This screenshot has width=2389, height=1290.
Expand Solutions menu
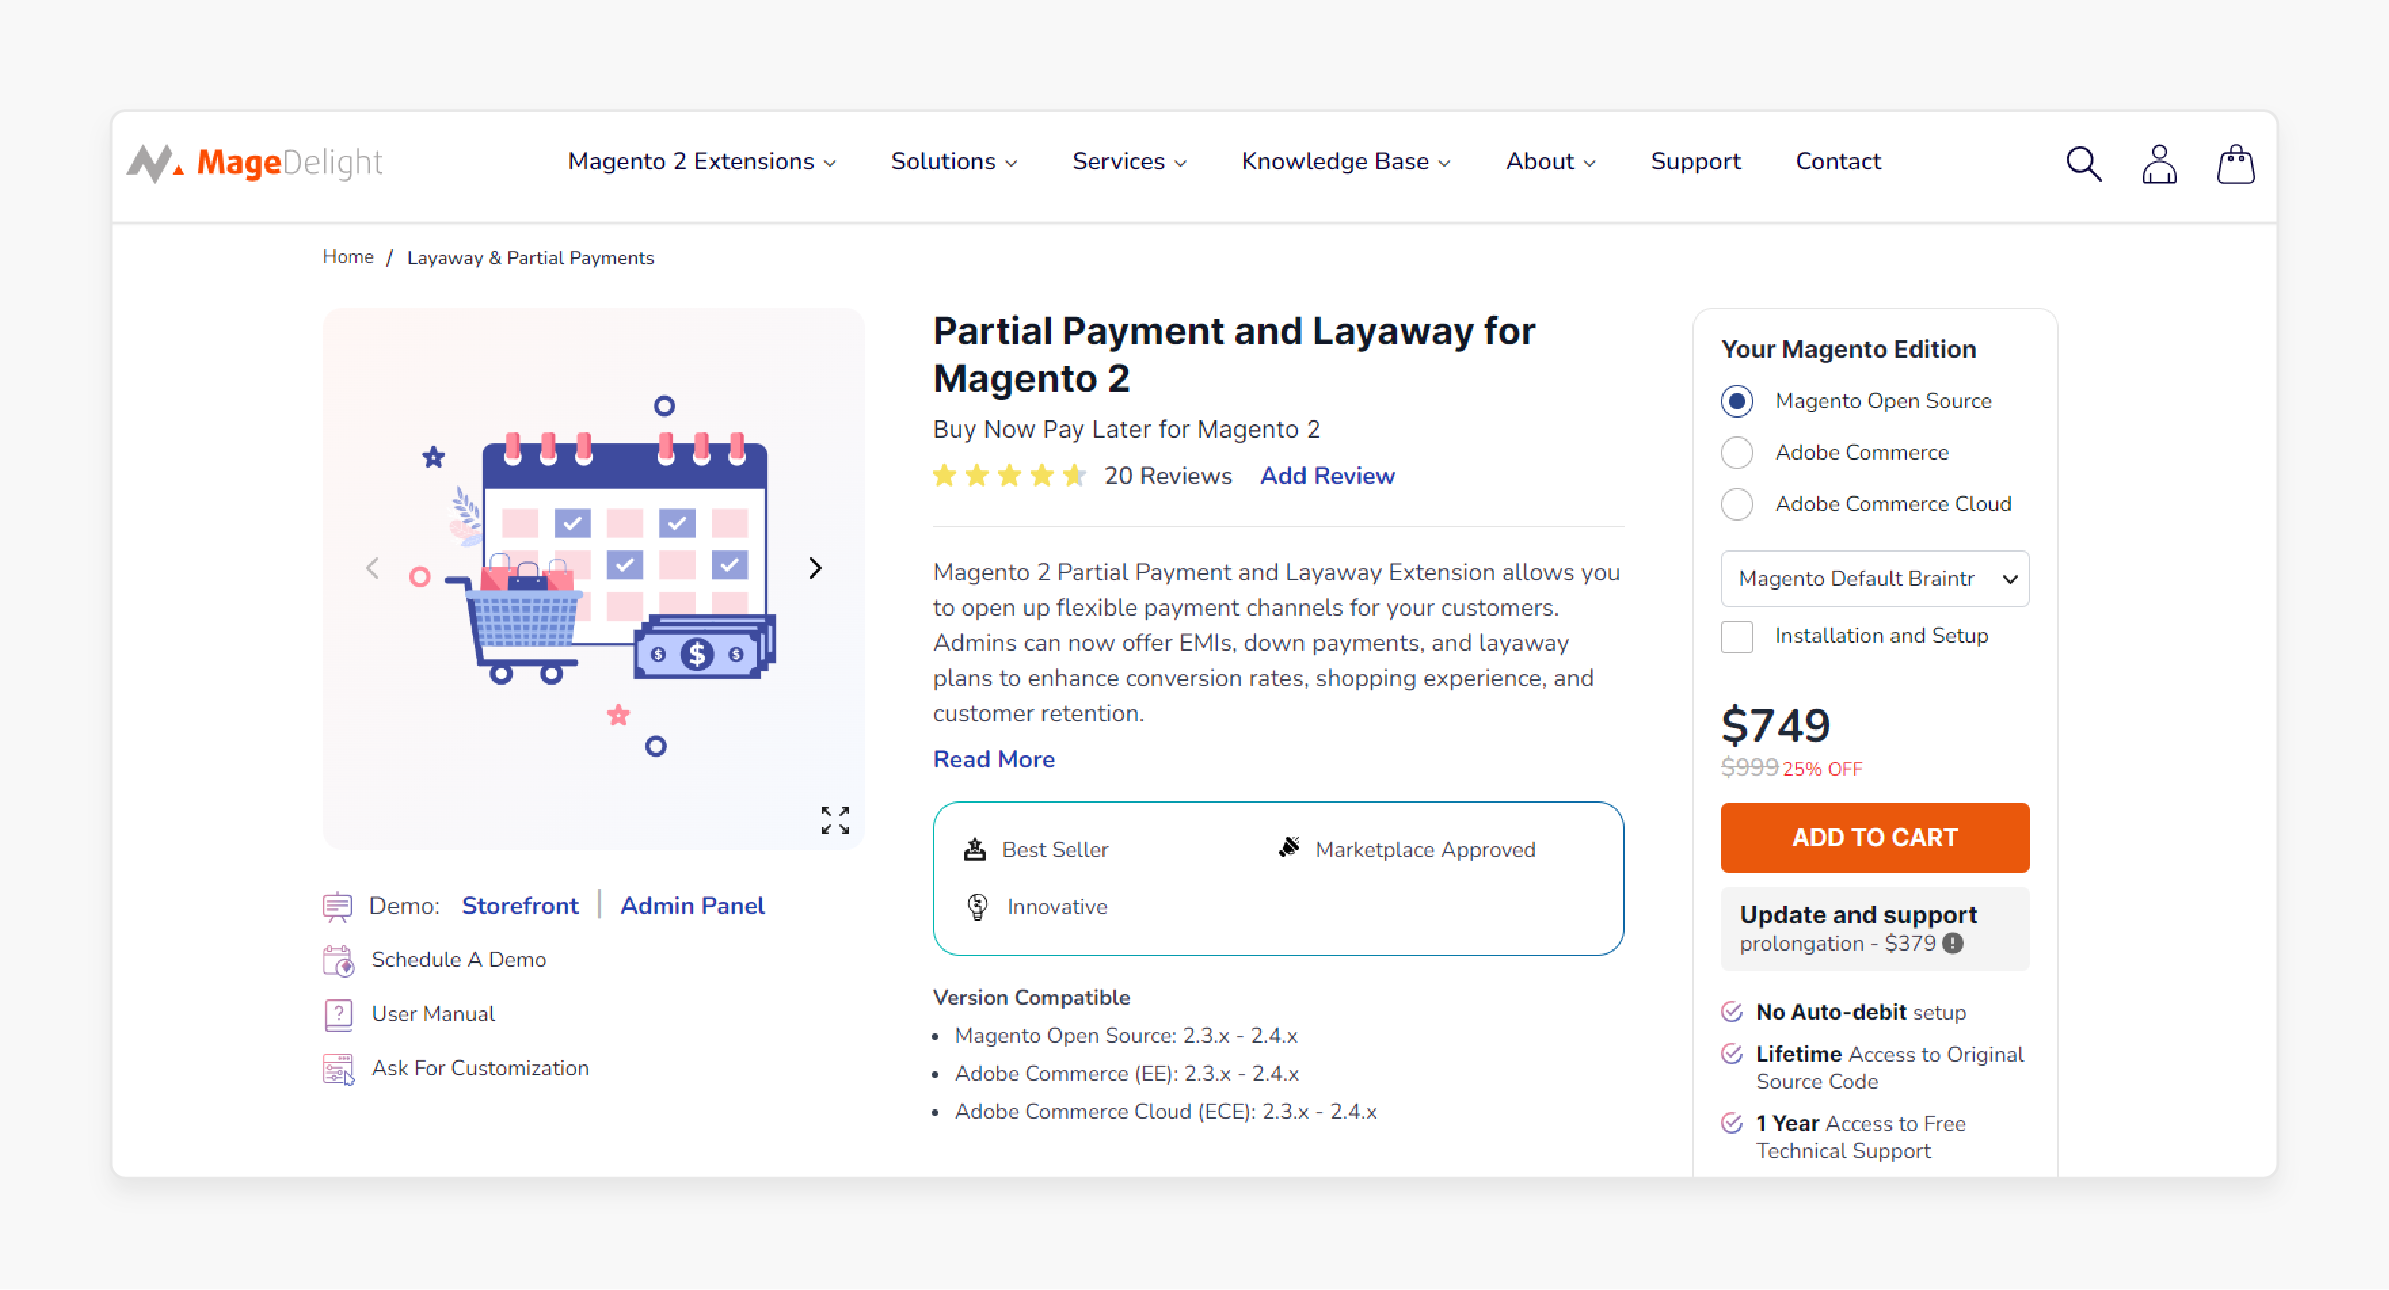(953, 161)
